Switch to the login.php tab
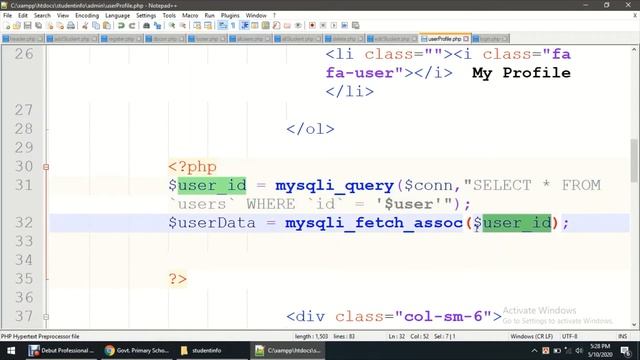 490,39
